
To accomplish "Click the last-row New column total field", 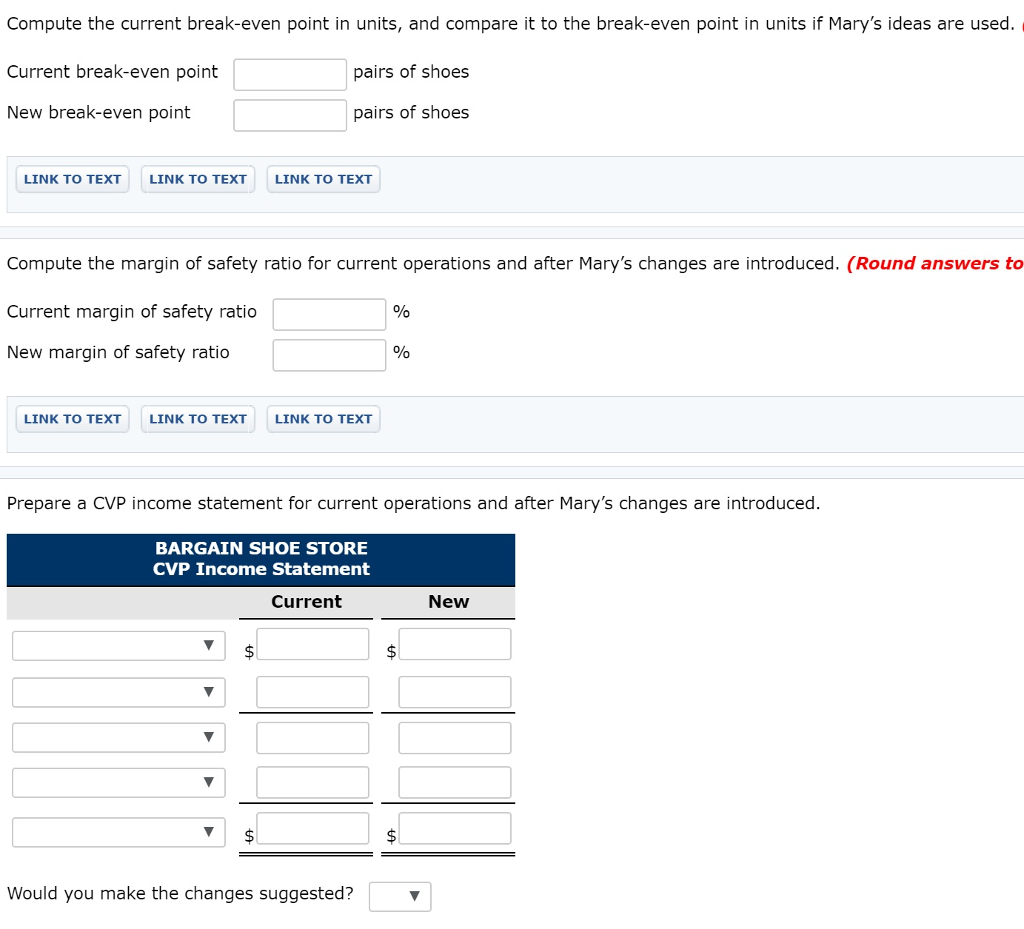I will (454, 828).
